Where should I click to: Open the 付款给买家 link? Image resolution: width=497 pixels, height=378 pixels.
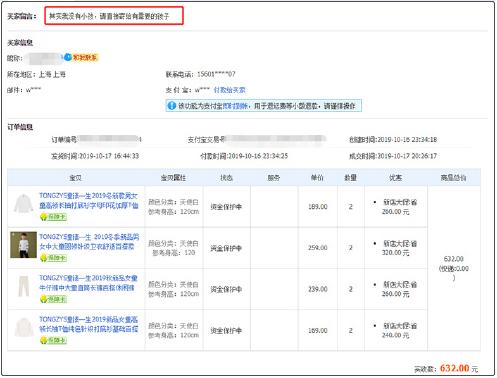click(x=229, y=90)
